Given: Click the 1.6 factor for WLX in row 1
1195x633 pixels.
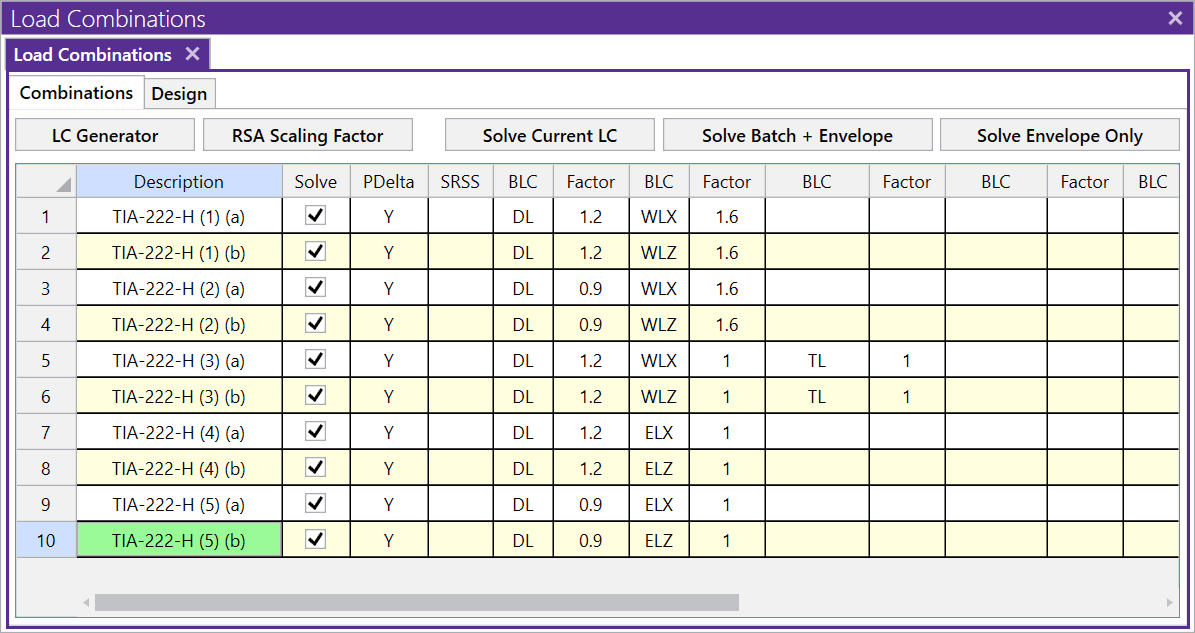Looking at the screenshot, I should [x=726, y=216].
